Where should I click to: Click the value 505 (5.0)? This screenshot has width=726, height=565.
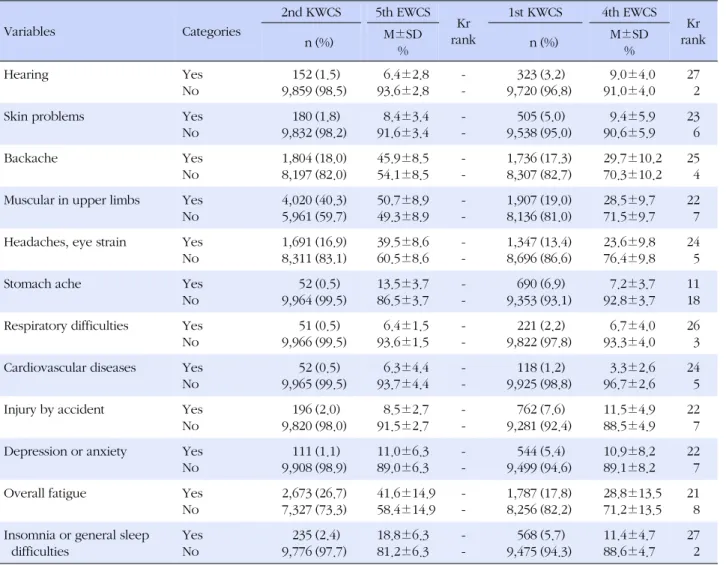(541, 116)
